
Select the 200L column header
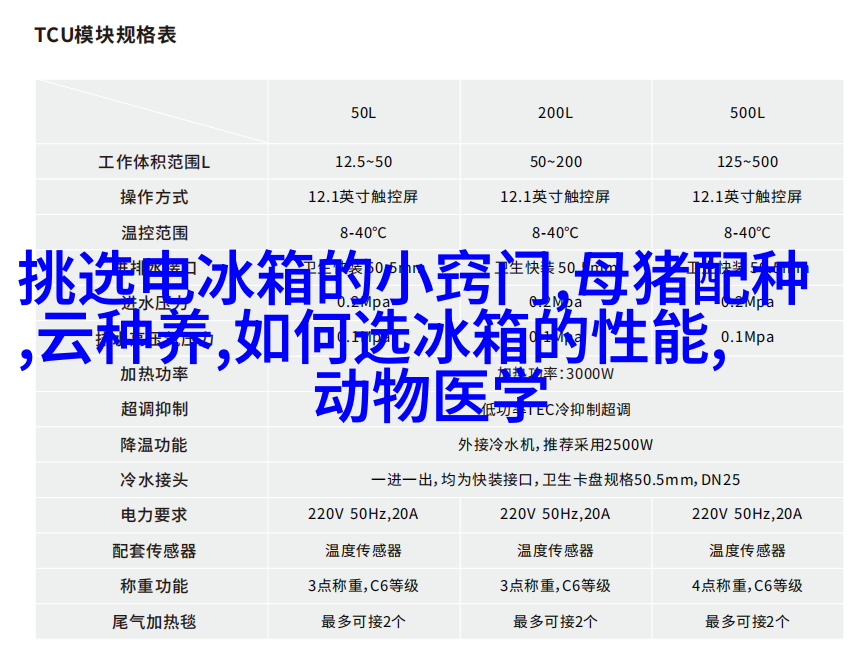pos(555,113)
